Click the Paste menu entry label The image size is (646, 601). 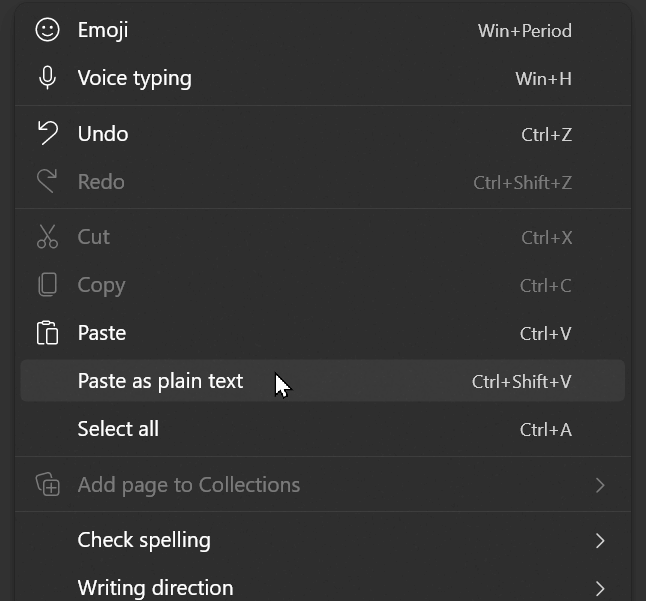(102, 333)
